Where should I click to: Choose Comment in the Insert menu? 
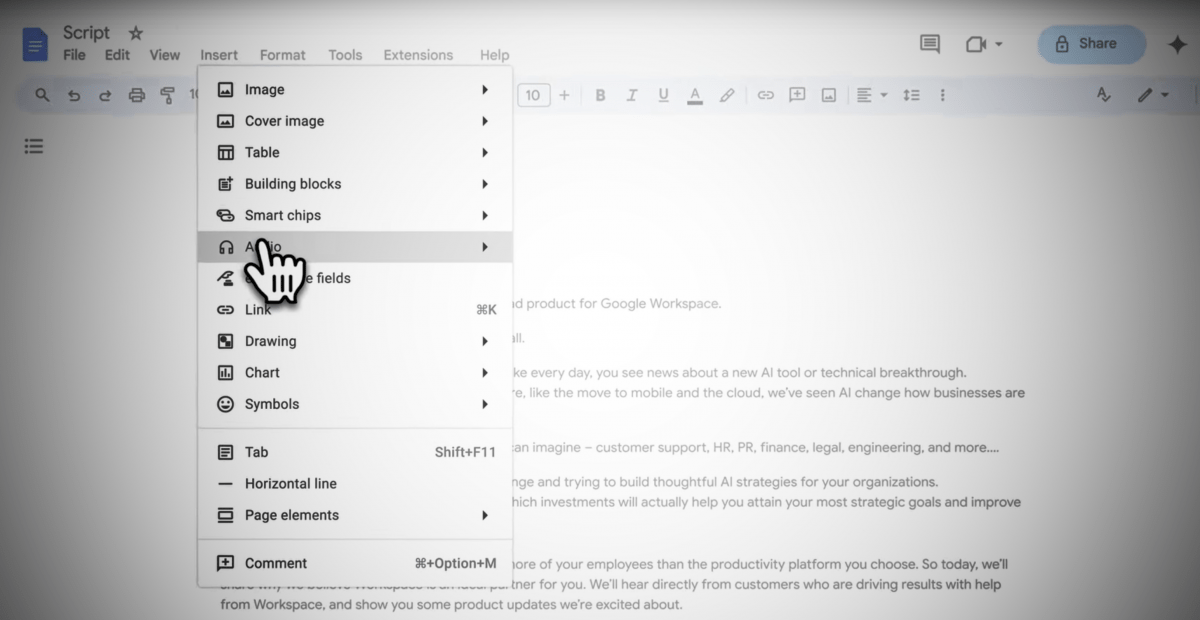tap(276, 563)
